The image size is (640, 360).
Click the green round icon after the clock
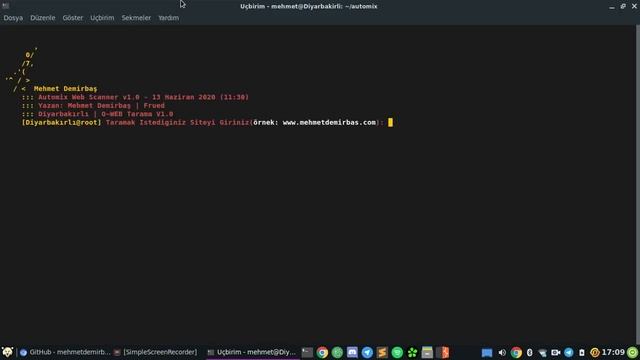632,352
